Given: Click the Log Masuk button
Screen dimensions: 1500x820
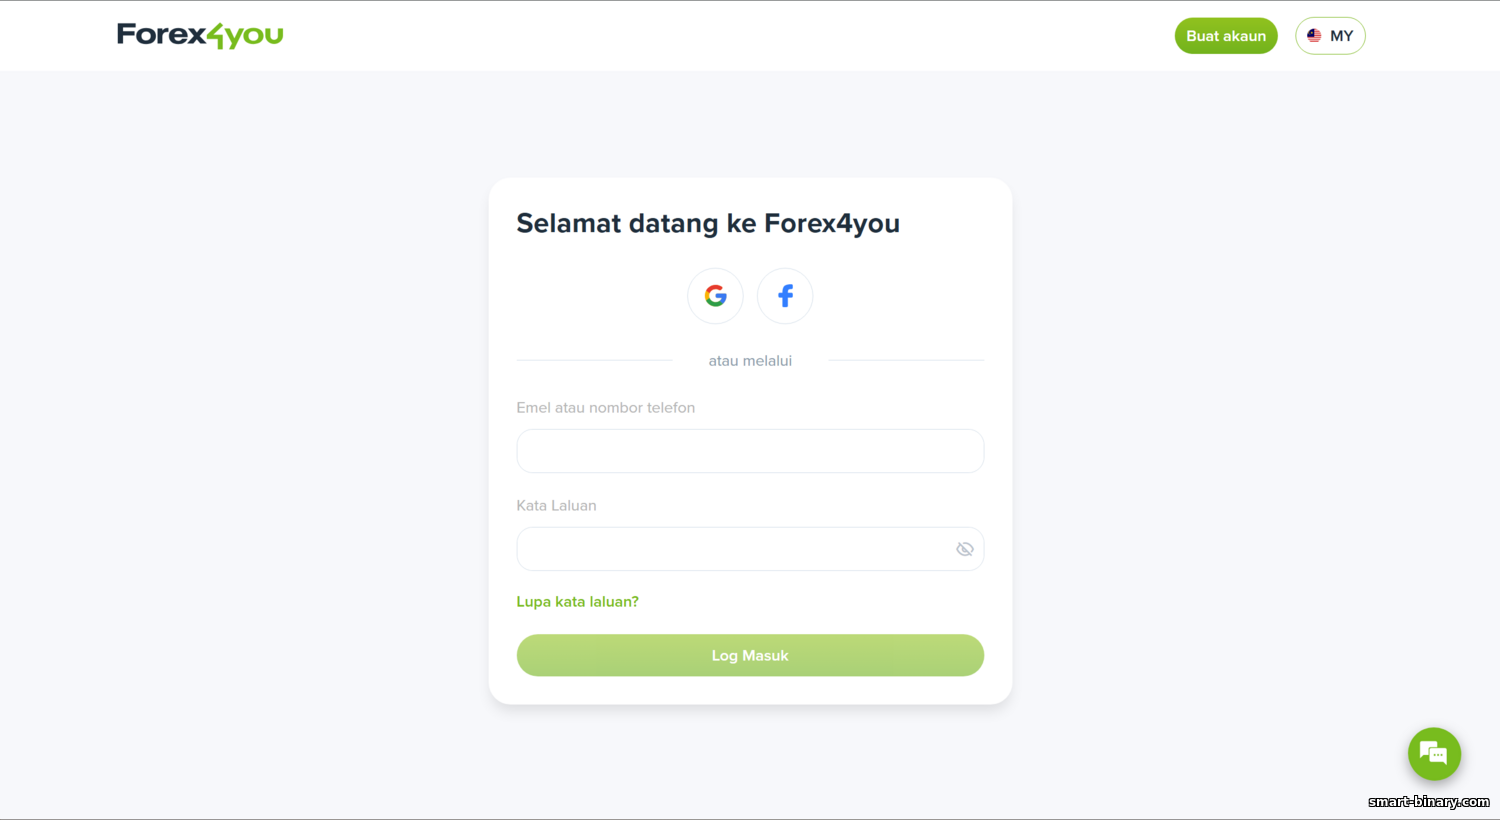Looking at the screenshot, I should click(x=750, y=655).
